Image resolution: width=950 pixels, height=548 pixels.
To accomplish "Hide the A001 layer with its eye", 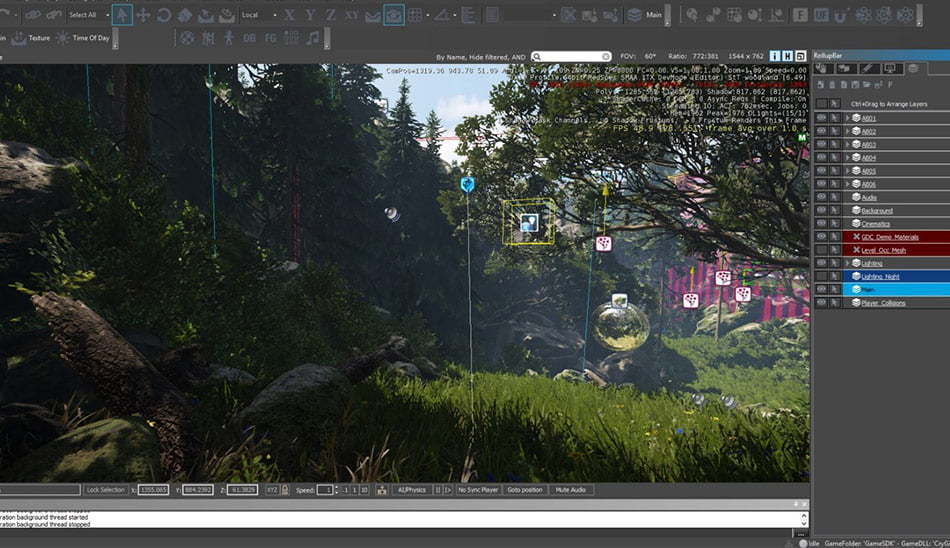I will 822,118.
